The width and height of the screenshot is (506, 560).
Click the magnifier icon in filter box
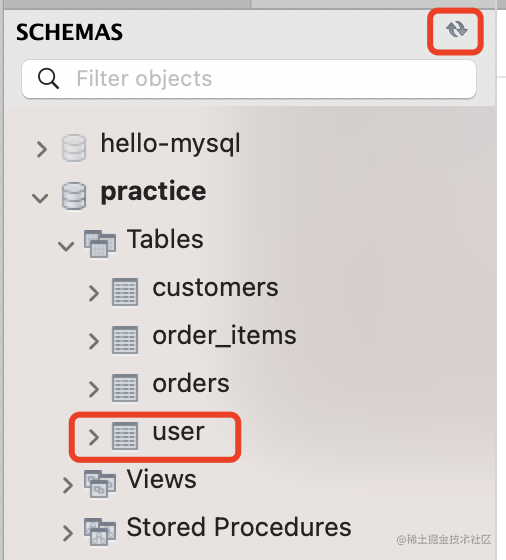pyautogui.click(x=48, y=79)
